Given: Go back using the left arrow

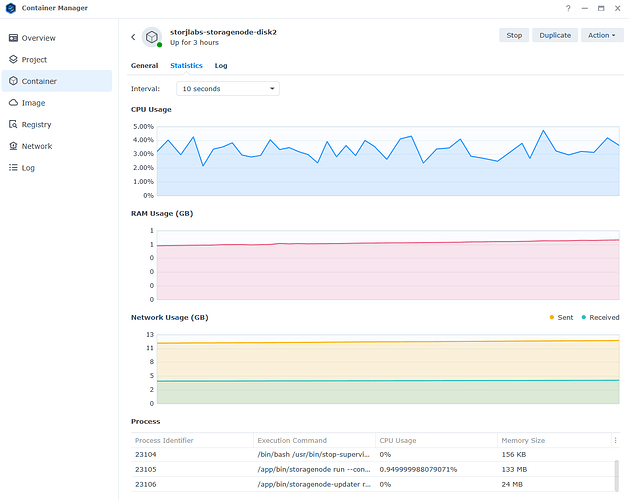Looking at the screenshot, I should pos(133,36).
